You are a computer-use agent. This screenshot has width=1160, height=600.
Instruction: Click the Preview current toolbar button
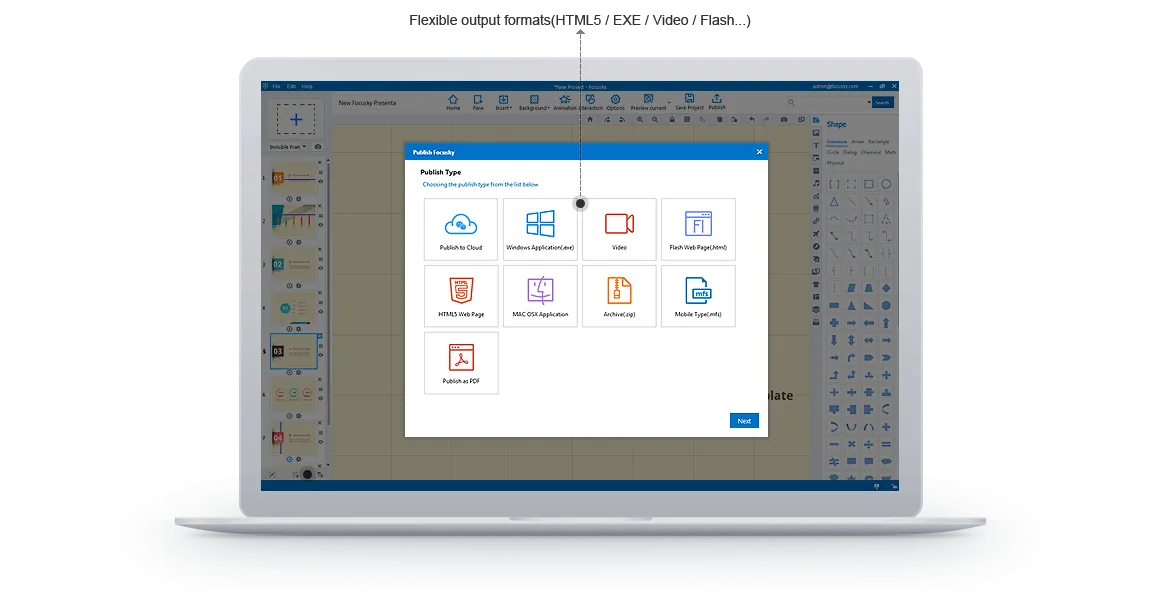point(648,102)
